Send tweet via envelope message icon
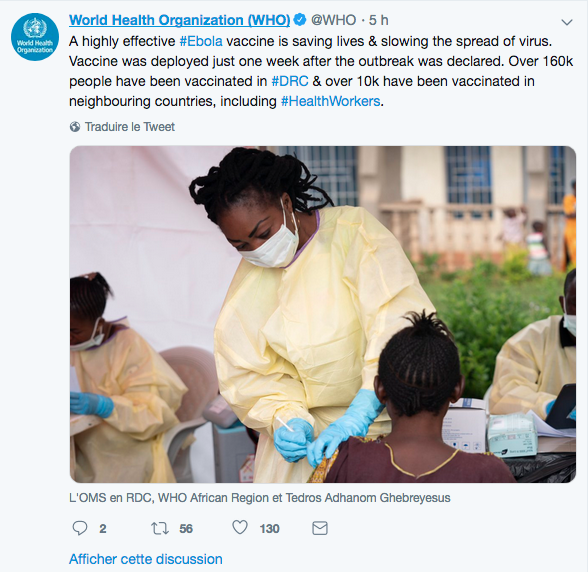 coord(320,528)
